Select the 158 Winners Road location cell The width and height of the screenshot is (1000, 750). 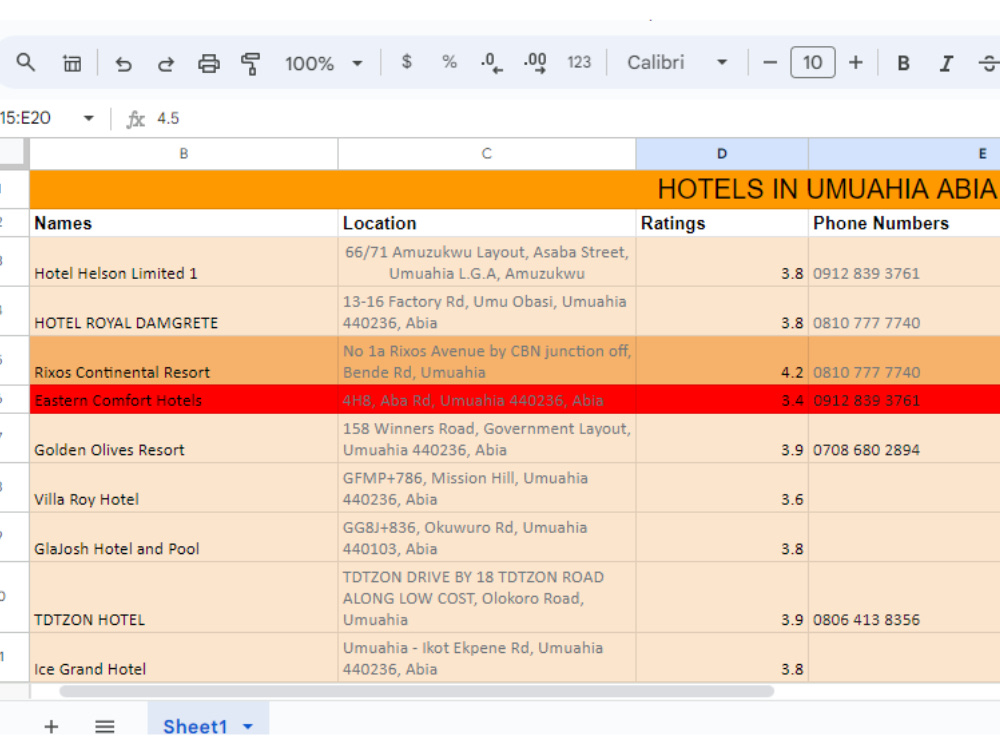(x=487, y=439)
